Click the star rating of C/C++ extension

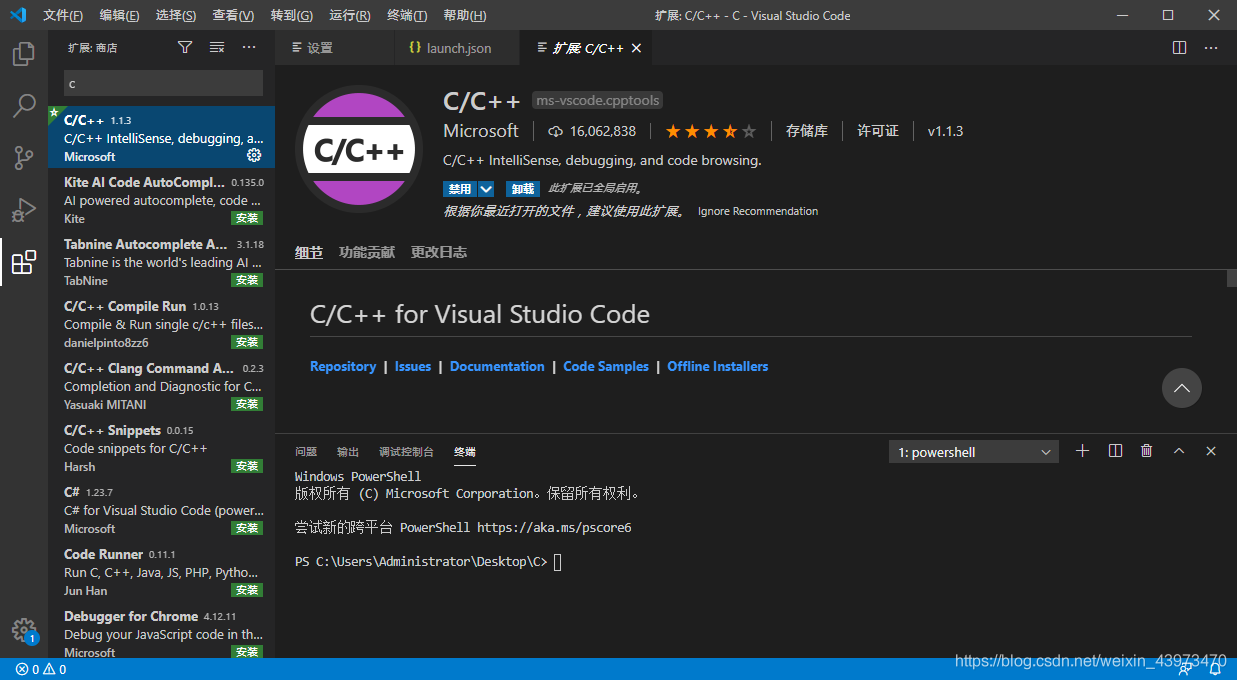pos(711,131)
